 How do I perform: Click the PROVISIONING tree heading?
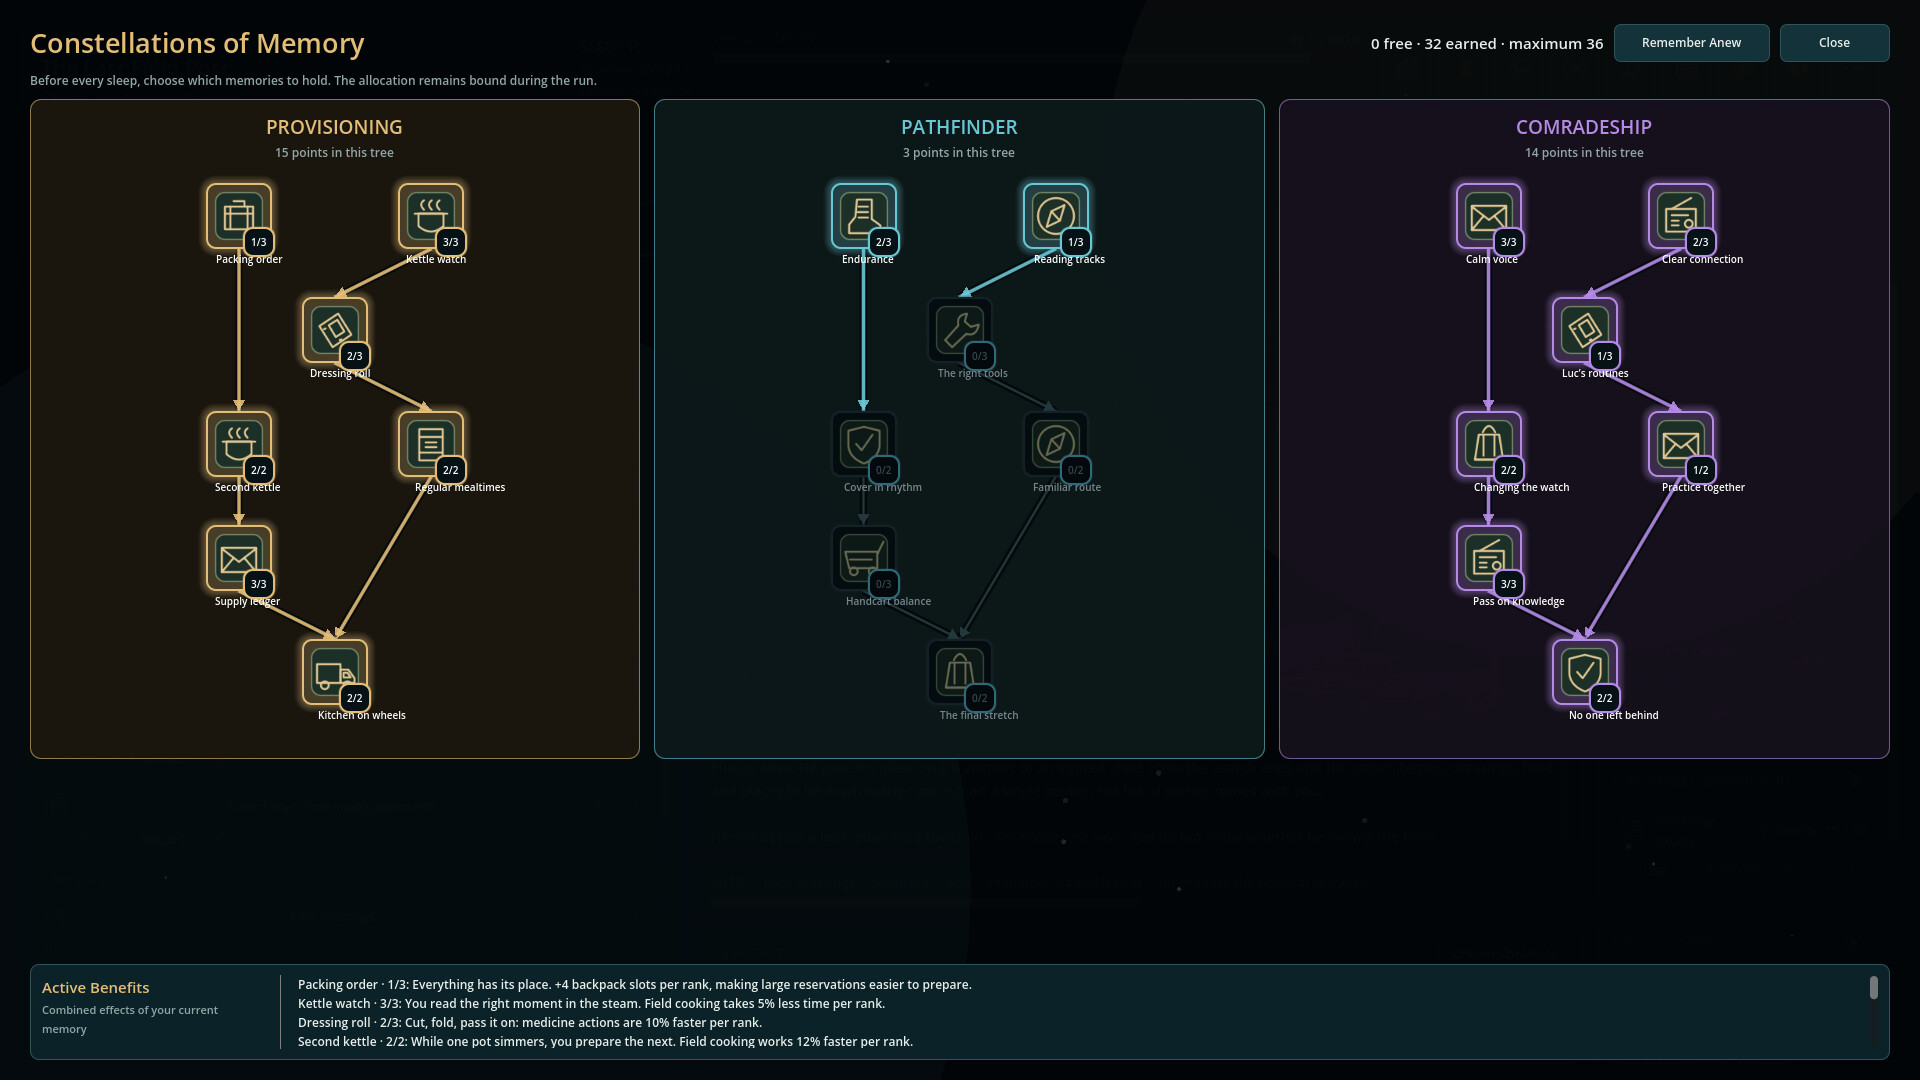tap(334, 127)
